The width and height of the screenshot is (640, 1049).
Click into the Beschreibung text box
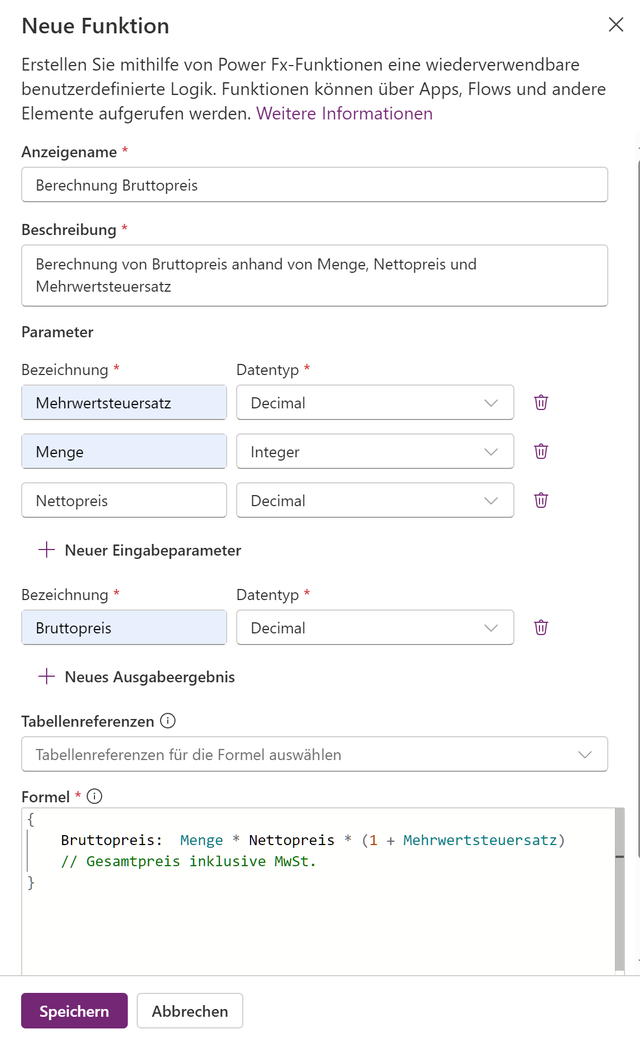click(x=314, y=275)
